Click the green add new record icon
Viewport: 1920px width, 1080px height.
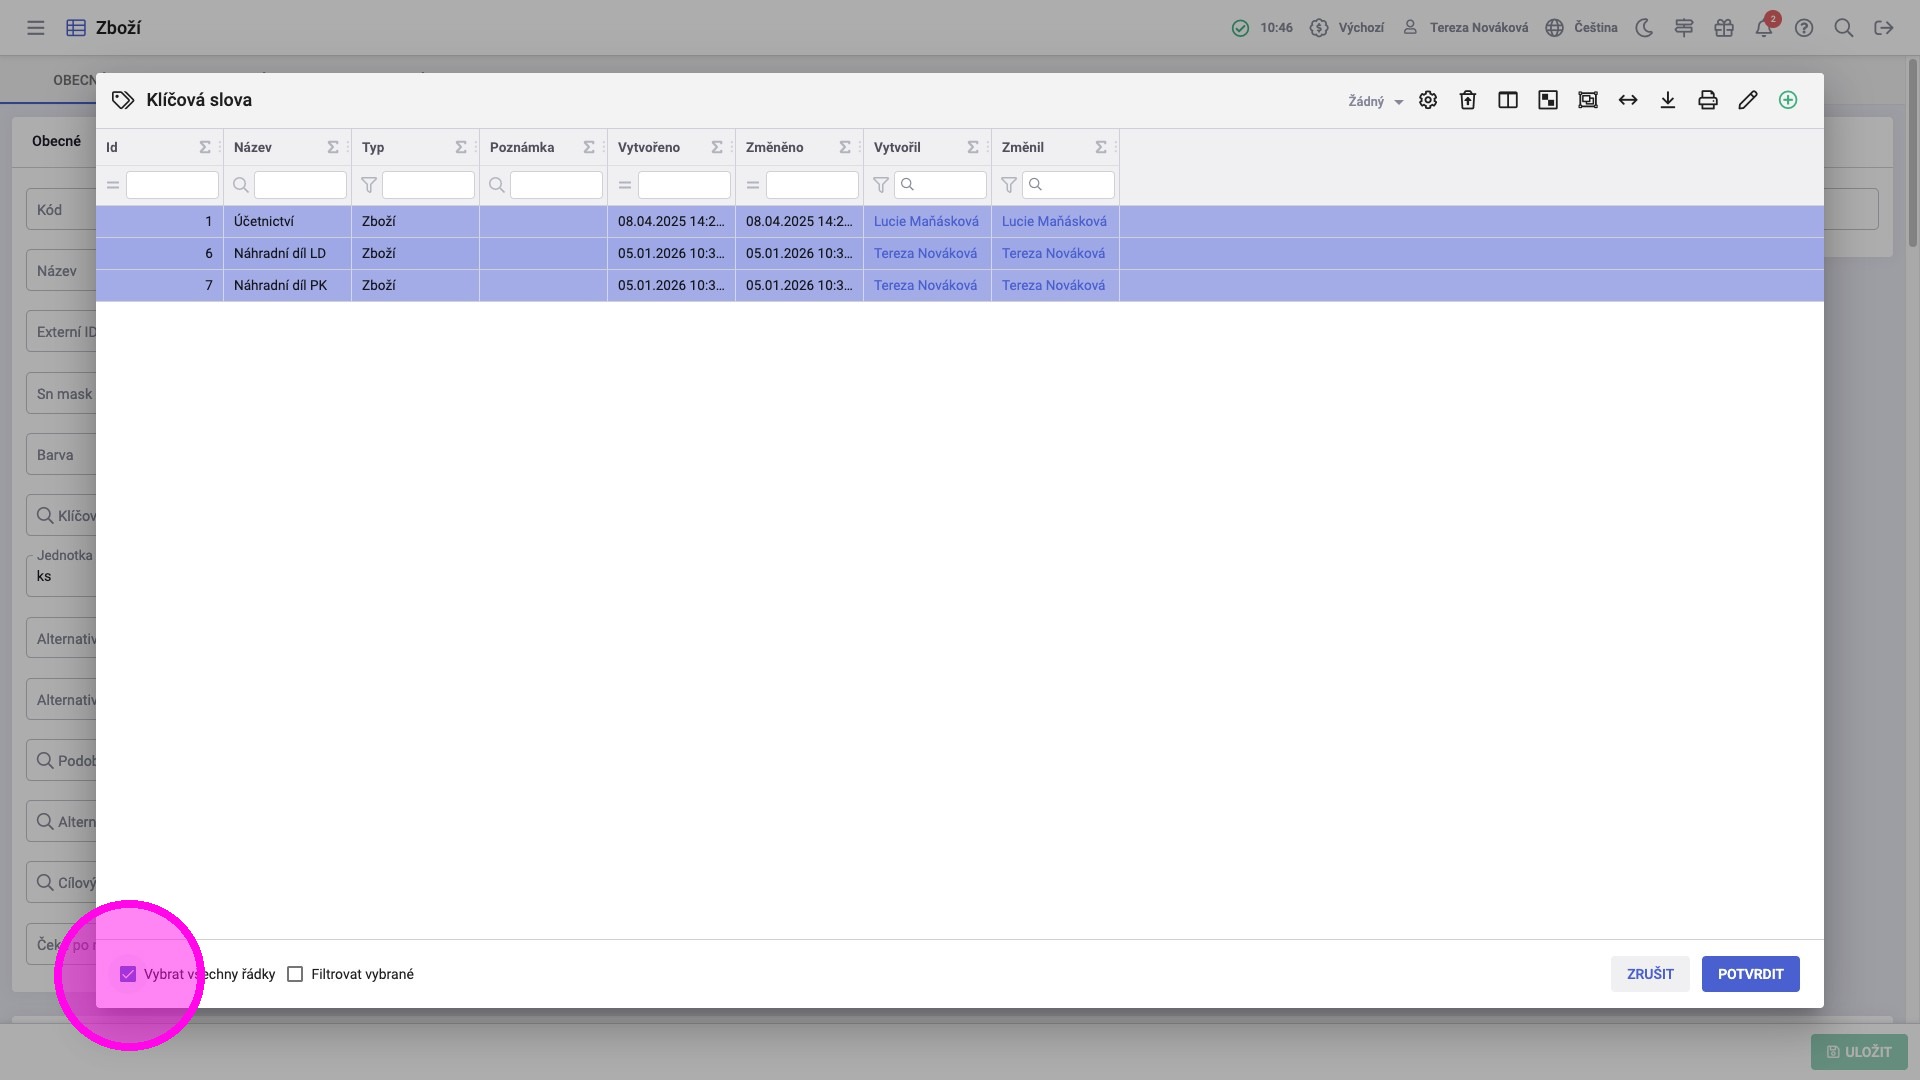click(1788, 100)
